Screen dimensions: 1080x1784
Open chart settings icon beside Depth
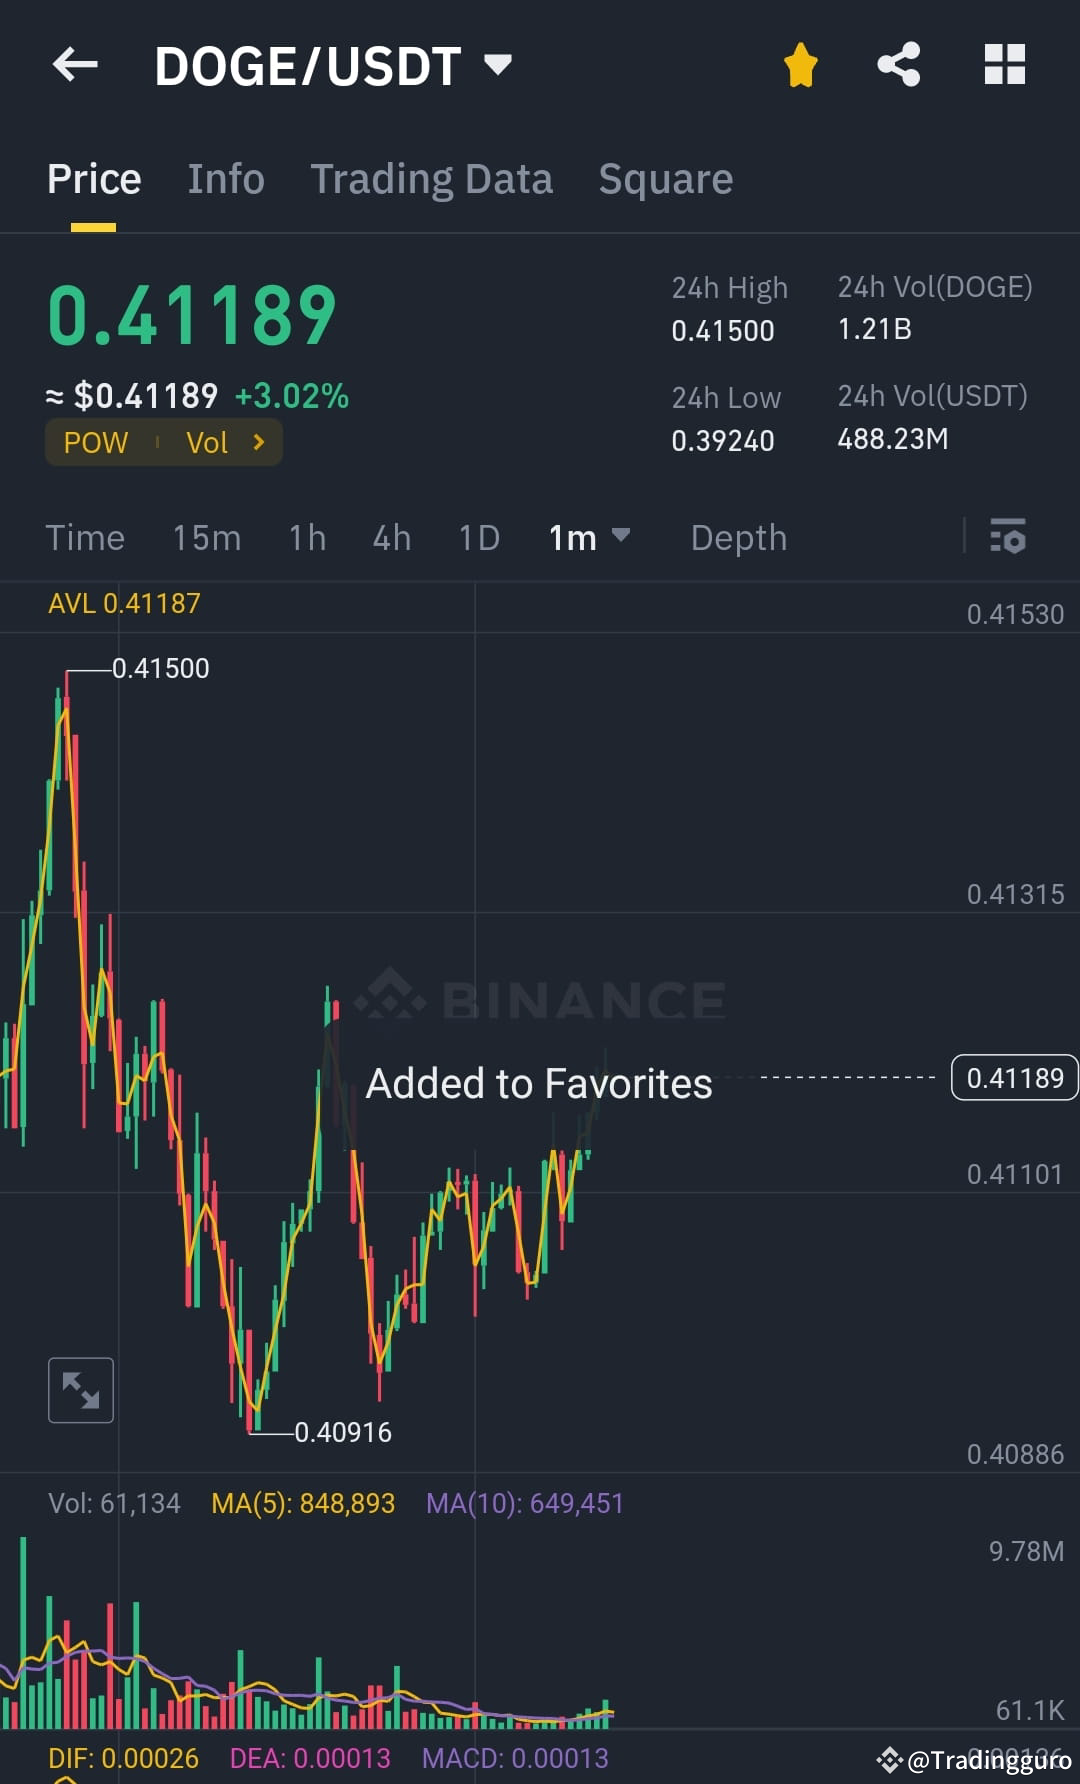(1008, 538)
